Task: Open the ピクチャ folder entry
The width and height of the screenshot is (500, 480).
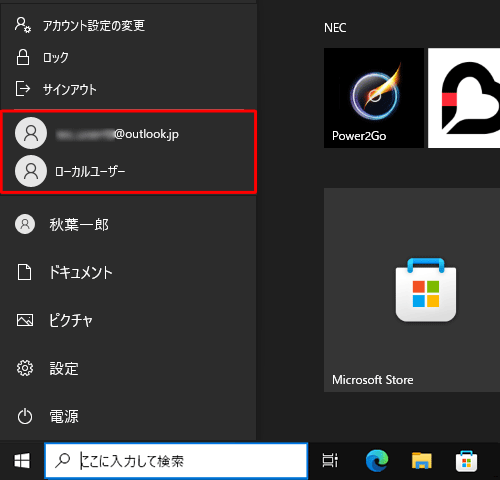Action: 128,320
